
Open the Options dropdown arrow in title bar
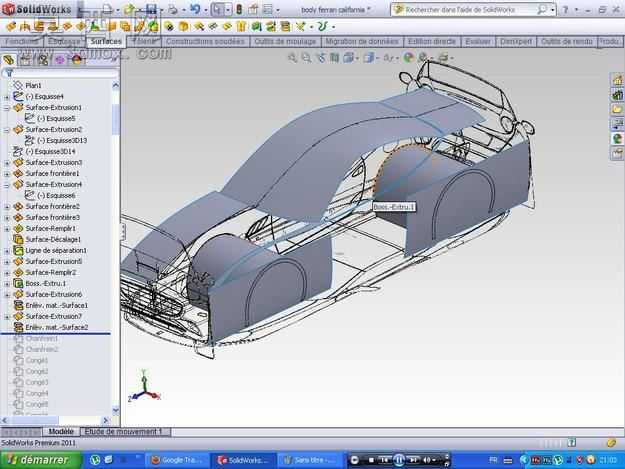click(x=278, y=10)
